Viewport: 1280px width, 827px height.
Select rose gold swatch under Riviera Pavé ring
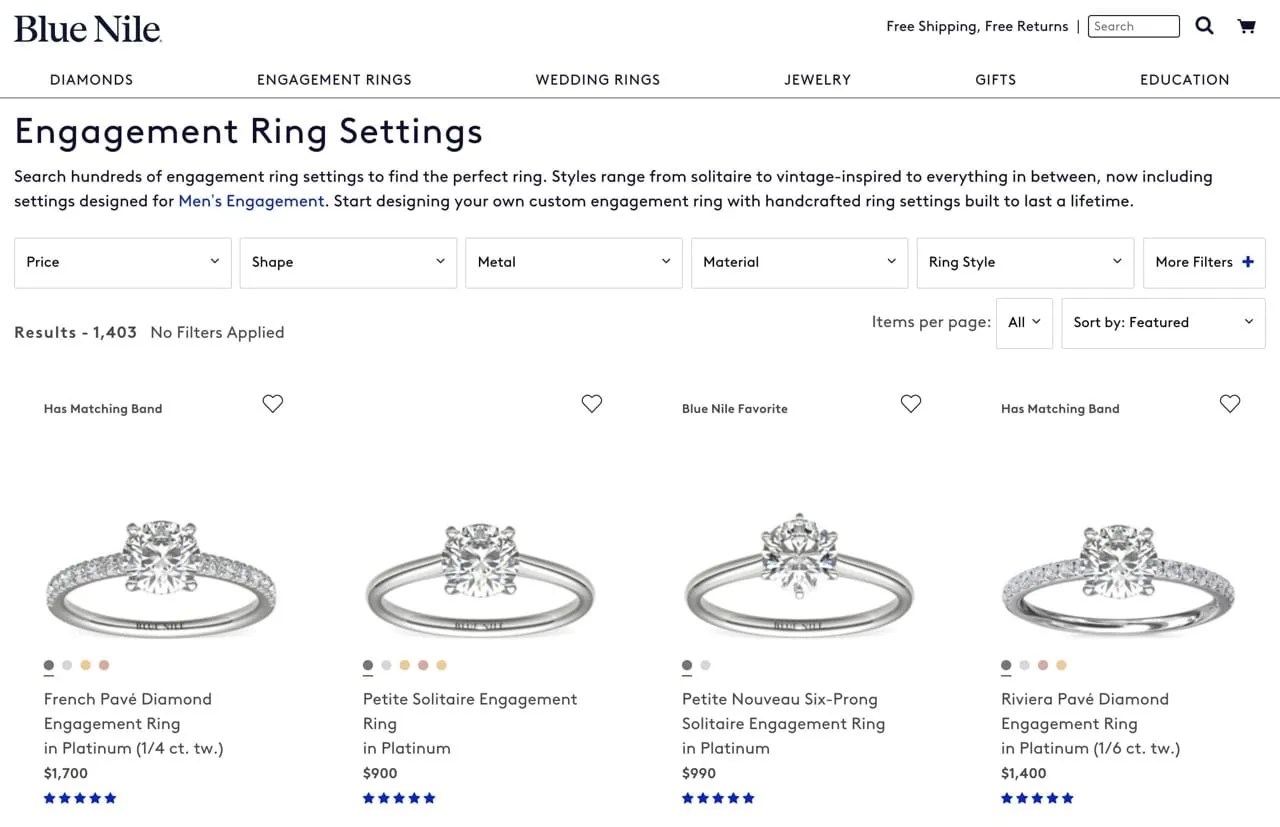tap(1043, 665)
